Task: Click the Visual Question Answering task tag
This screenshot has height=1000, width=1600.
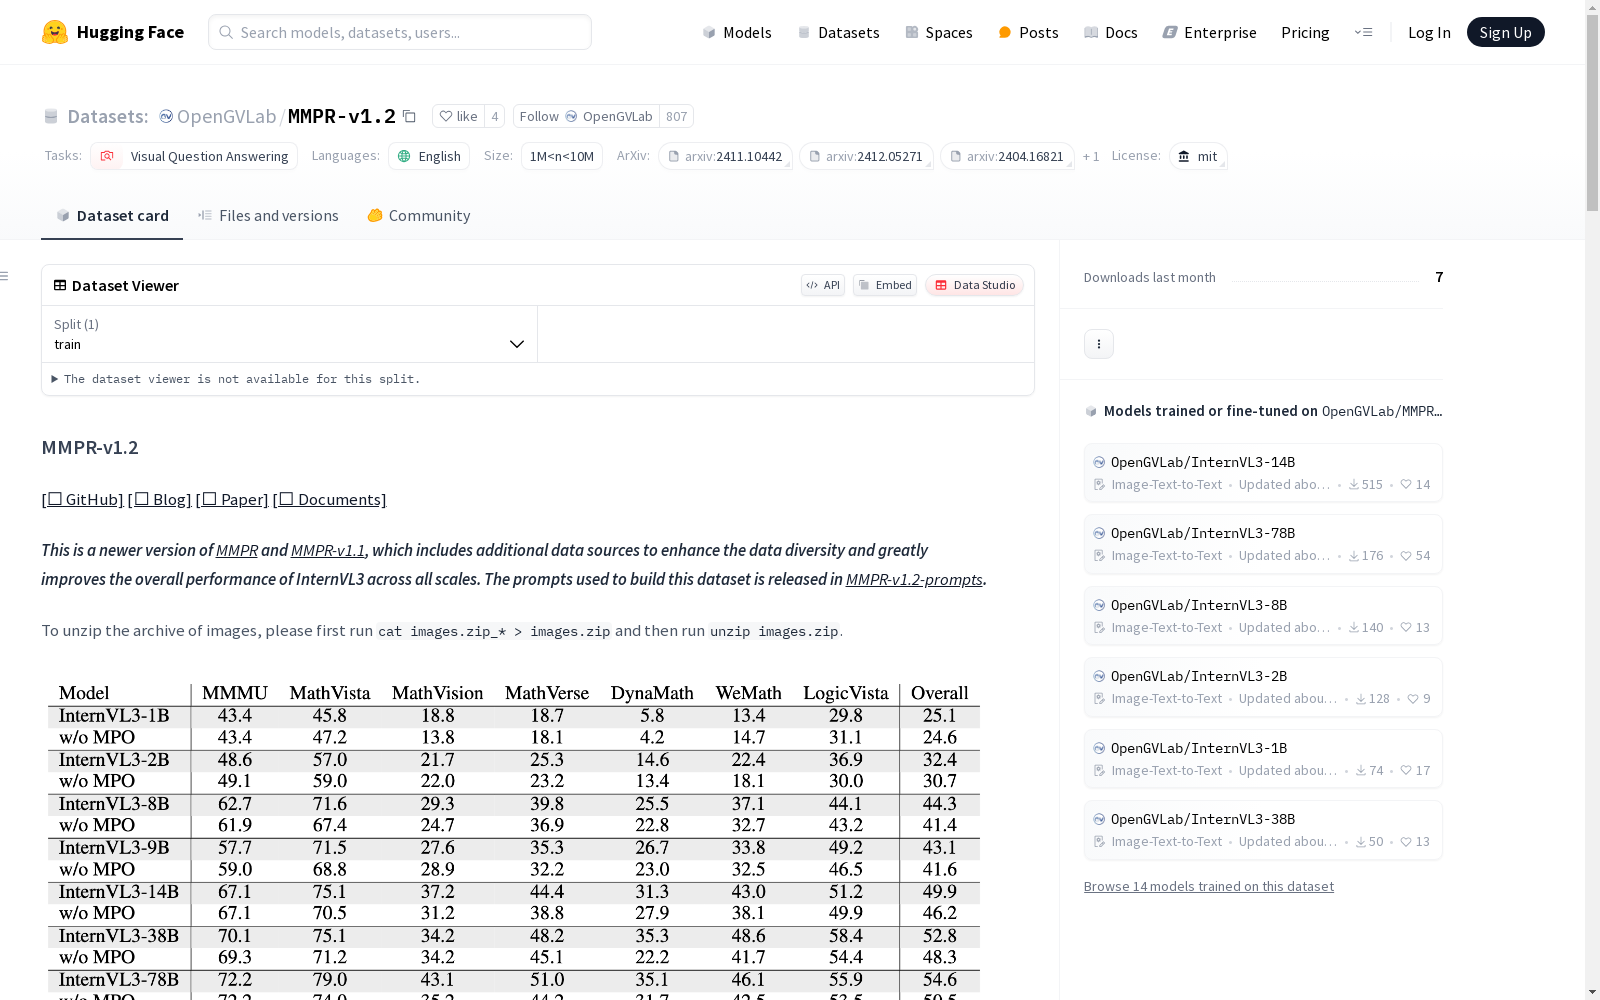Action: (x=194, y=156)
